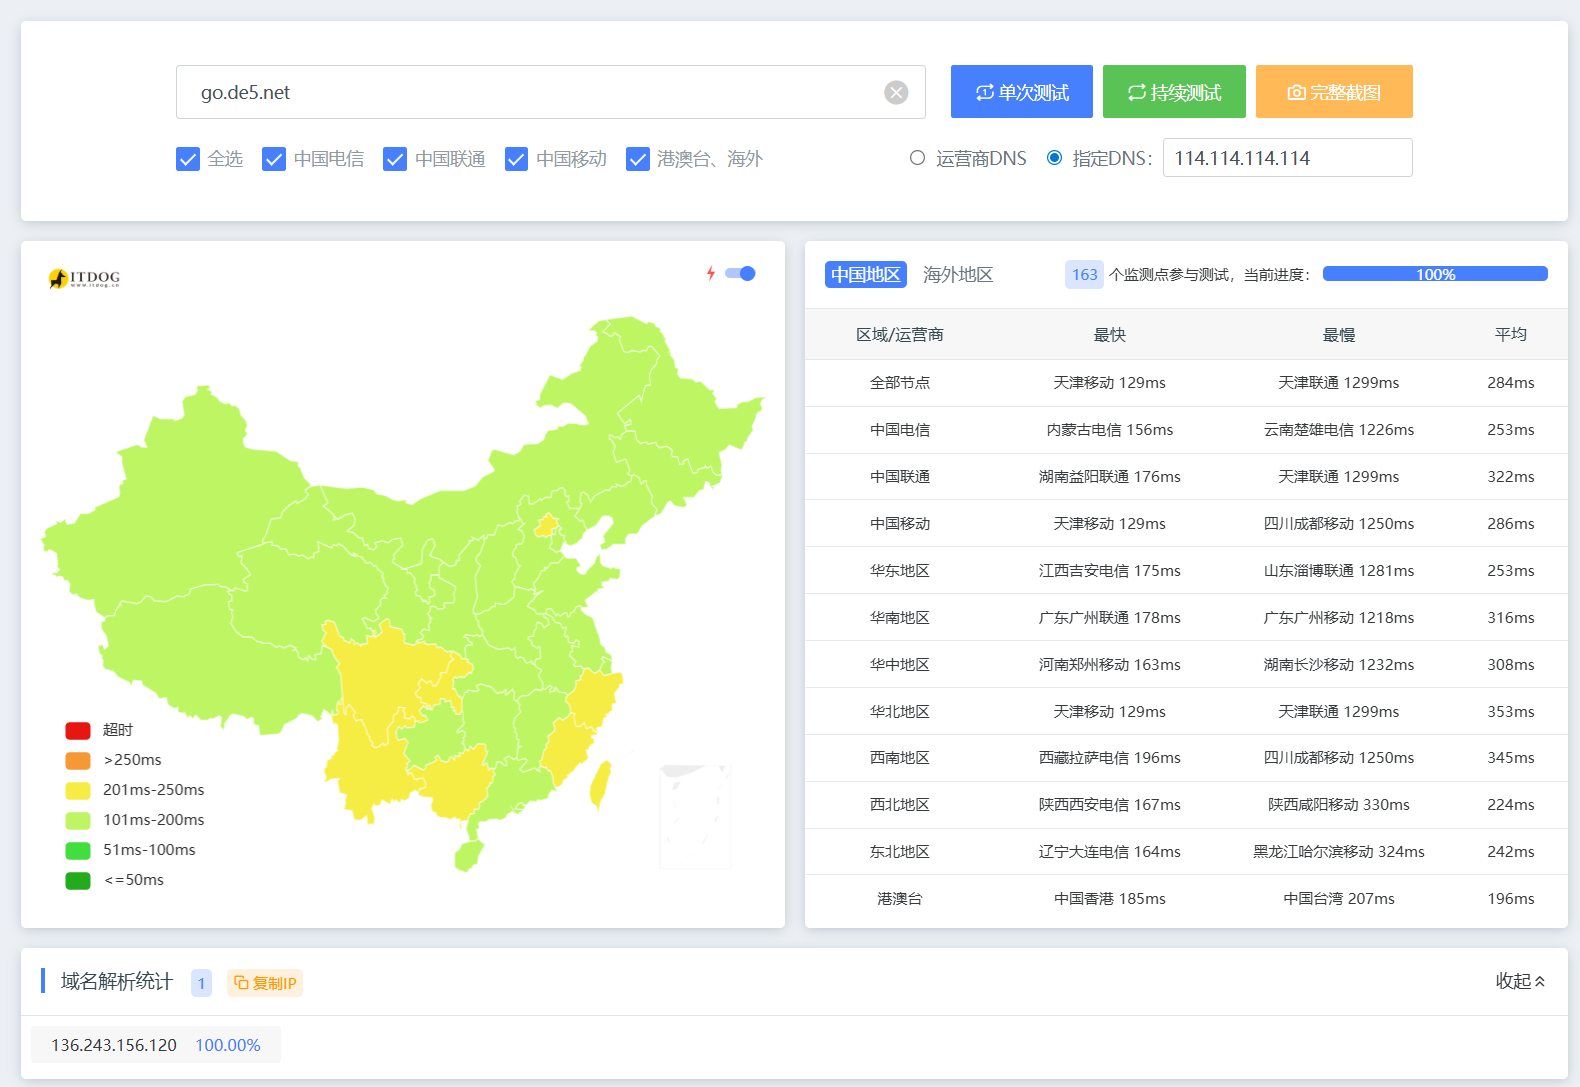The image size is (1580, 1087).
Task: Select the 东北地区 row label
Action: pyautogui.click(x=900, y=852)
